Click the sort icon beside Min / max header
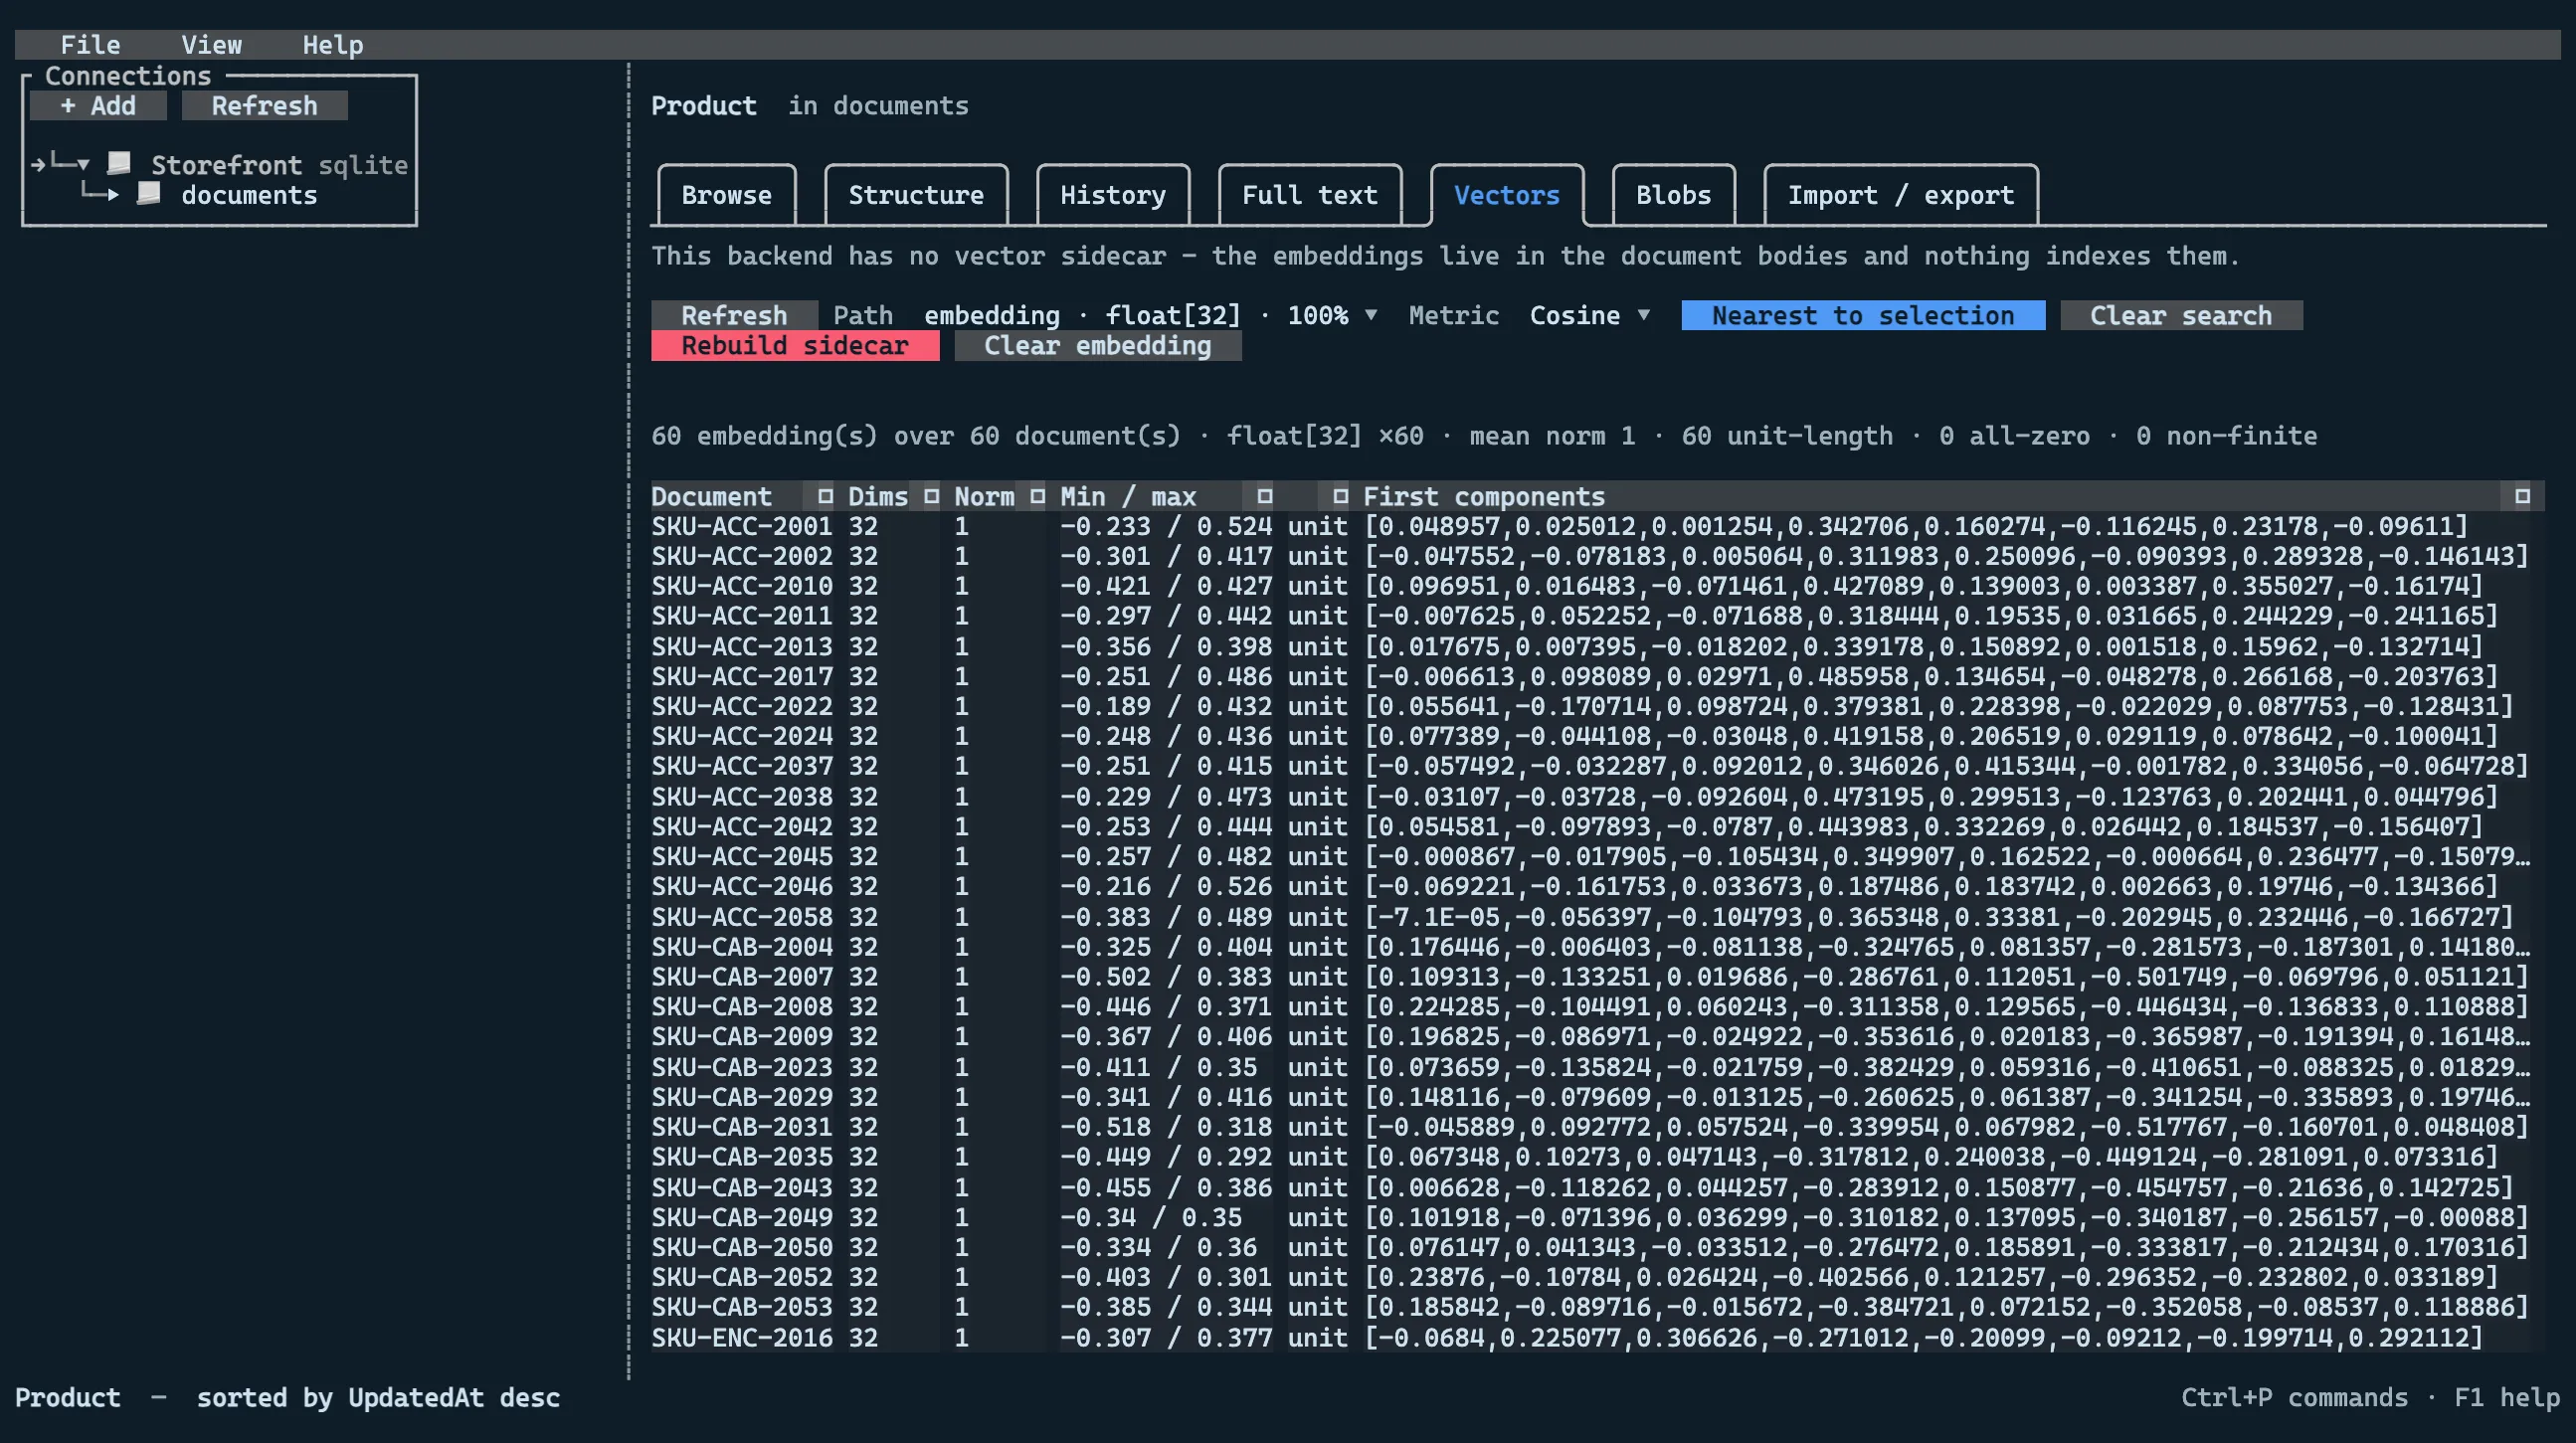Screen dimensions: 2576x1443 pyautogui.click(x=1264, y=496)
